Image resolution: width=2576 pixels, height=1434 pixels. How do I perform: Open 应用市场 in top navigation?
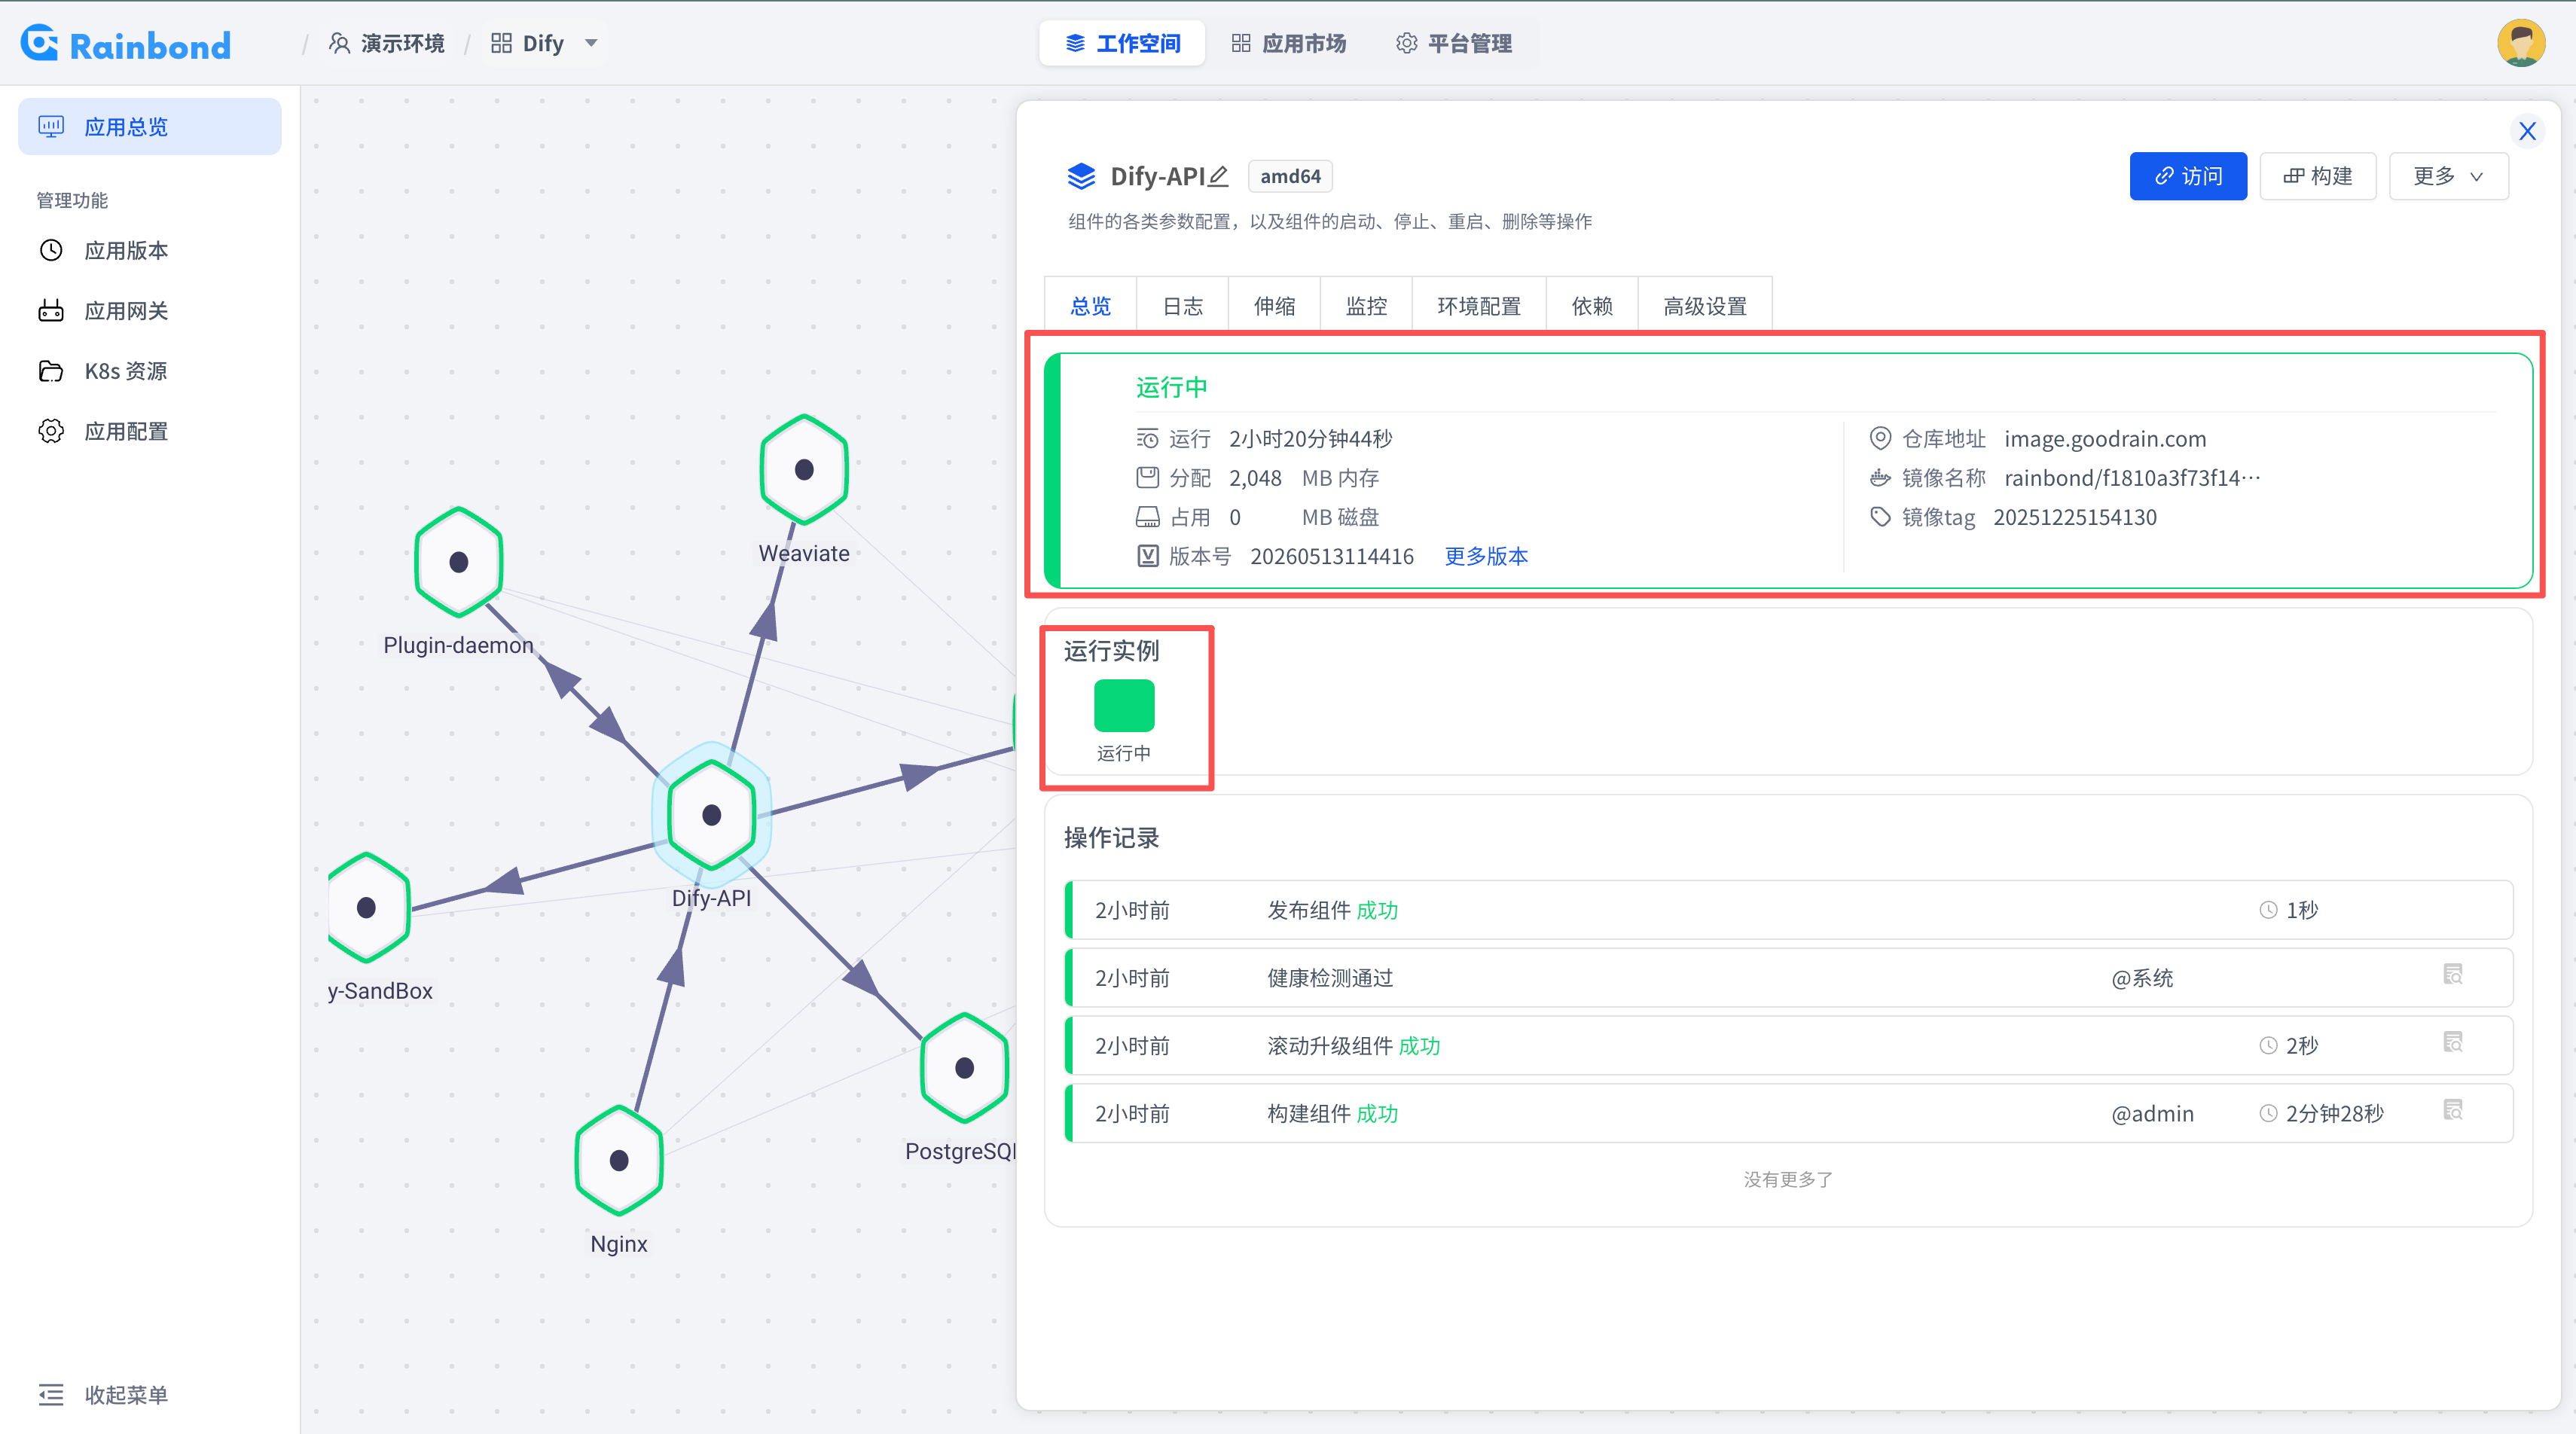[x=1288, y=43]
